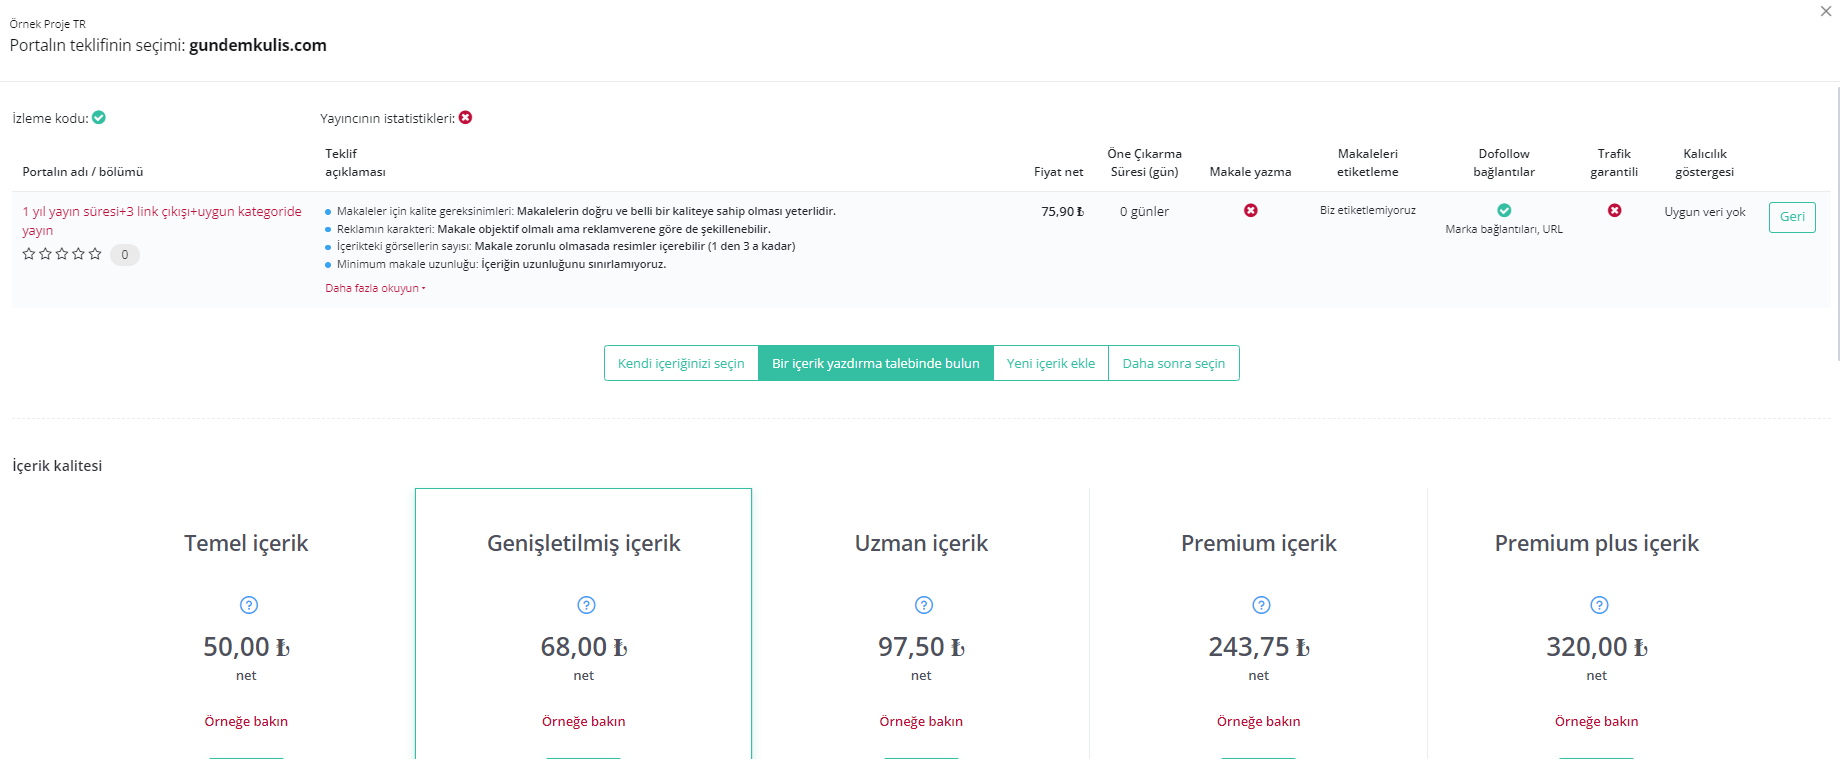This screenshot has width=1840, height=764.
Task: Select Bir içerik yazdırma talebinde bulun tab
Action: tap(876, 363)
